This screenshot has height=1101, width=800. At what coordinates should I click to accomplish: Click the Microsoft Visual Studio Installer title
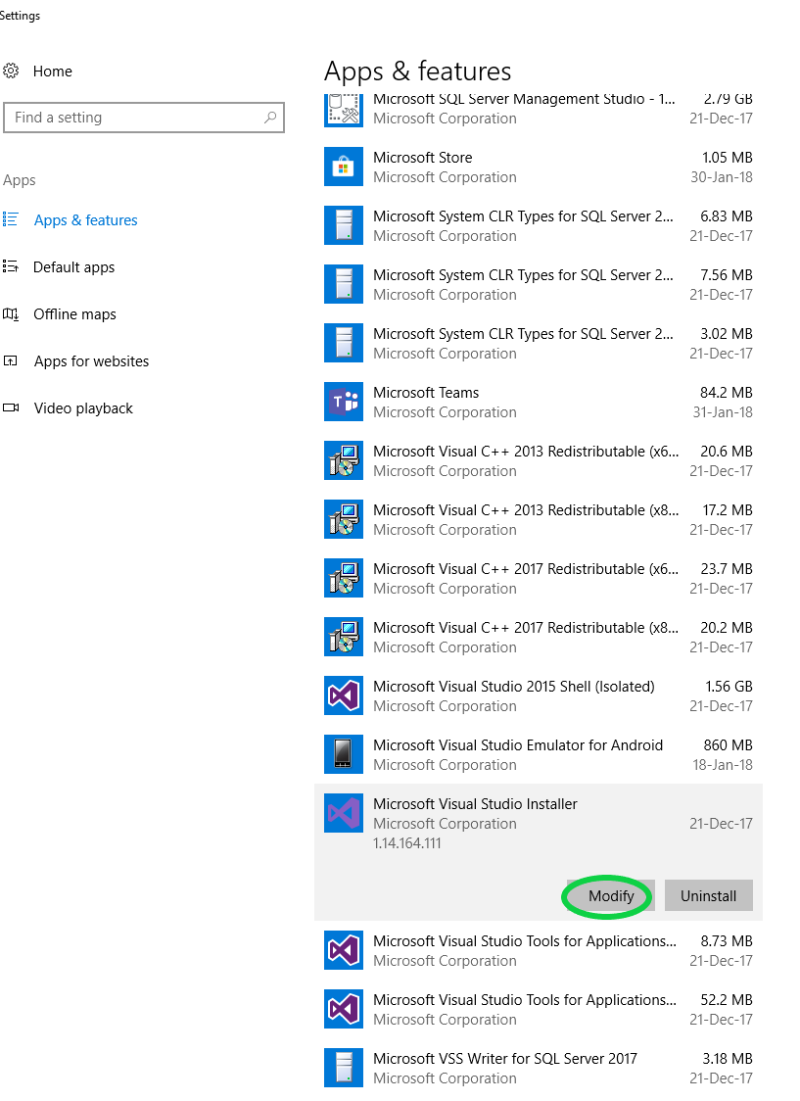click(475, 804)
